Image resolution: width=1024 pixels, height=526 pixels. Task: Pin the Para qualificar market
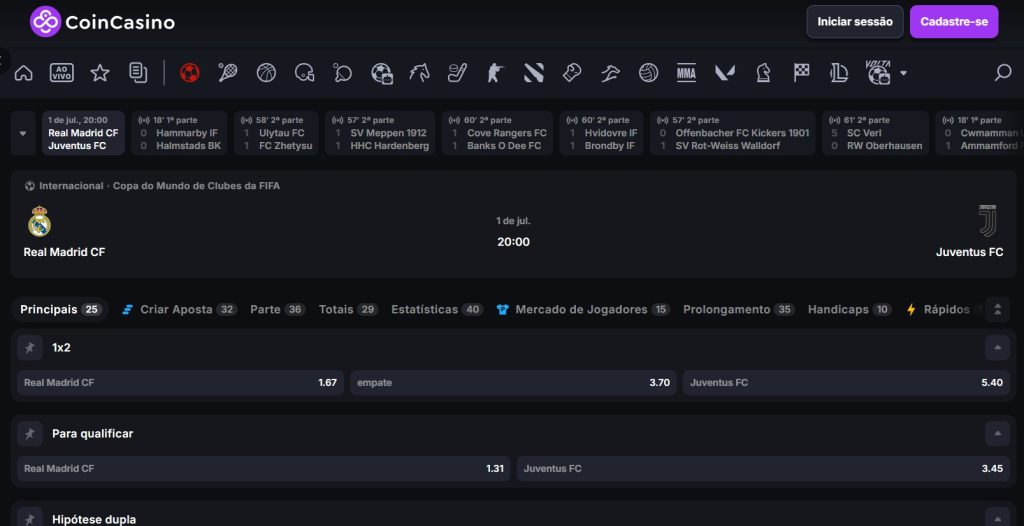coord(30,433)
